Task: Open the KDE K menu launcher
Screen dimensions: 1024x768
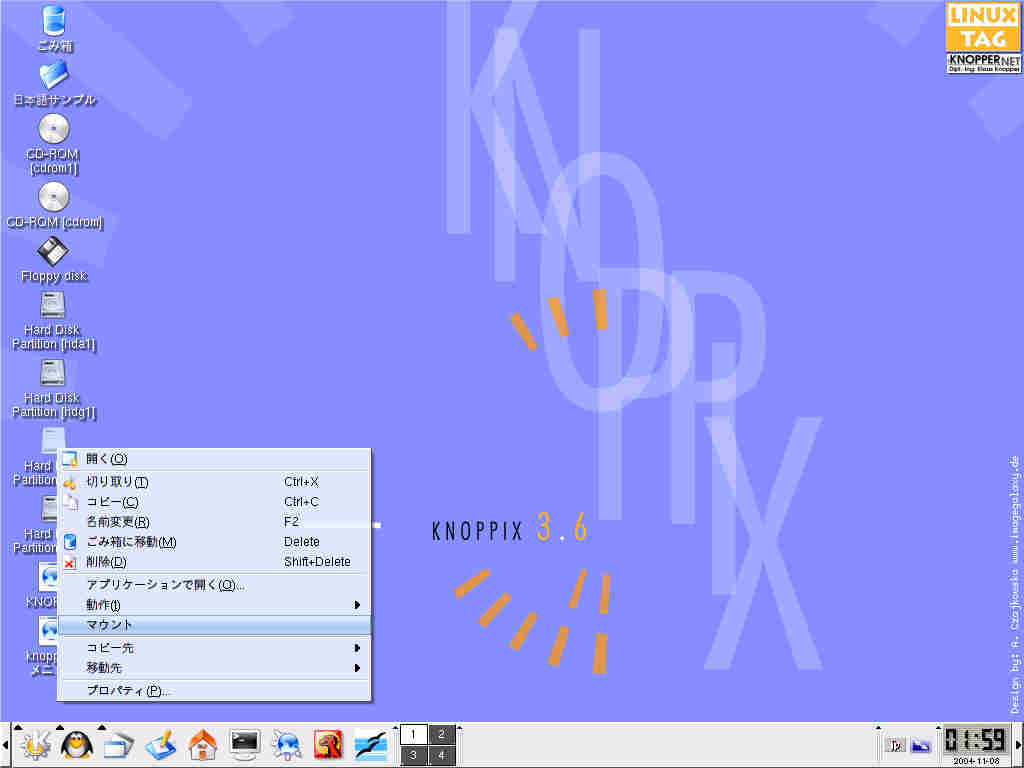Action: [x=35, y=744]
